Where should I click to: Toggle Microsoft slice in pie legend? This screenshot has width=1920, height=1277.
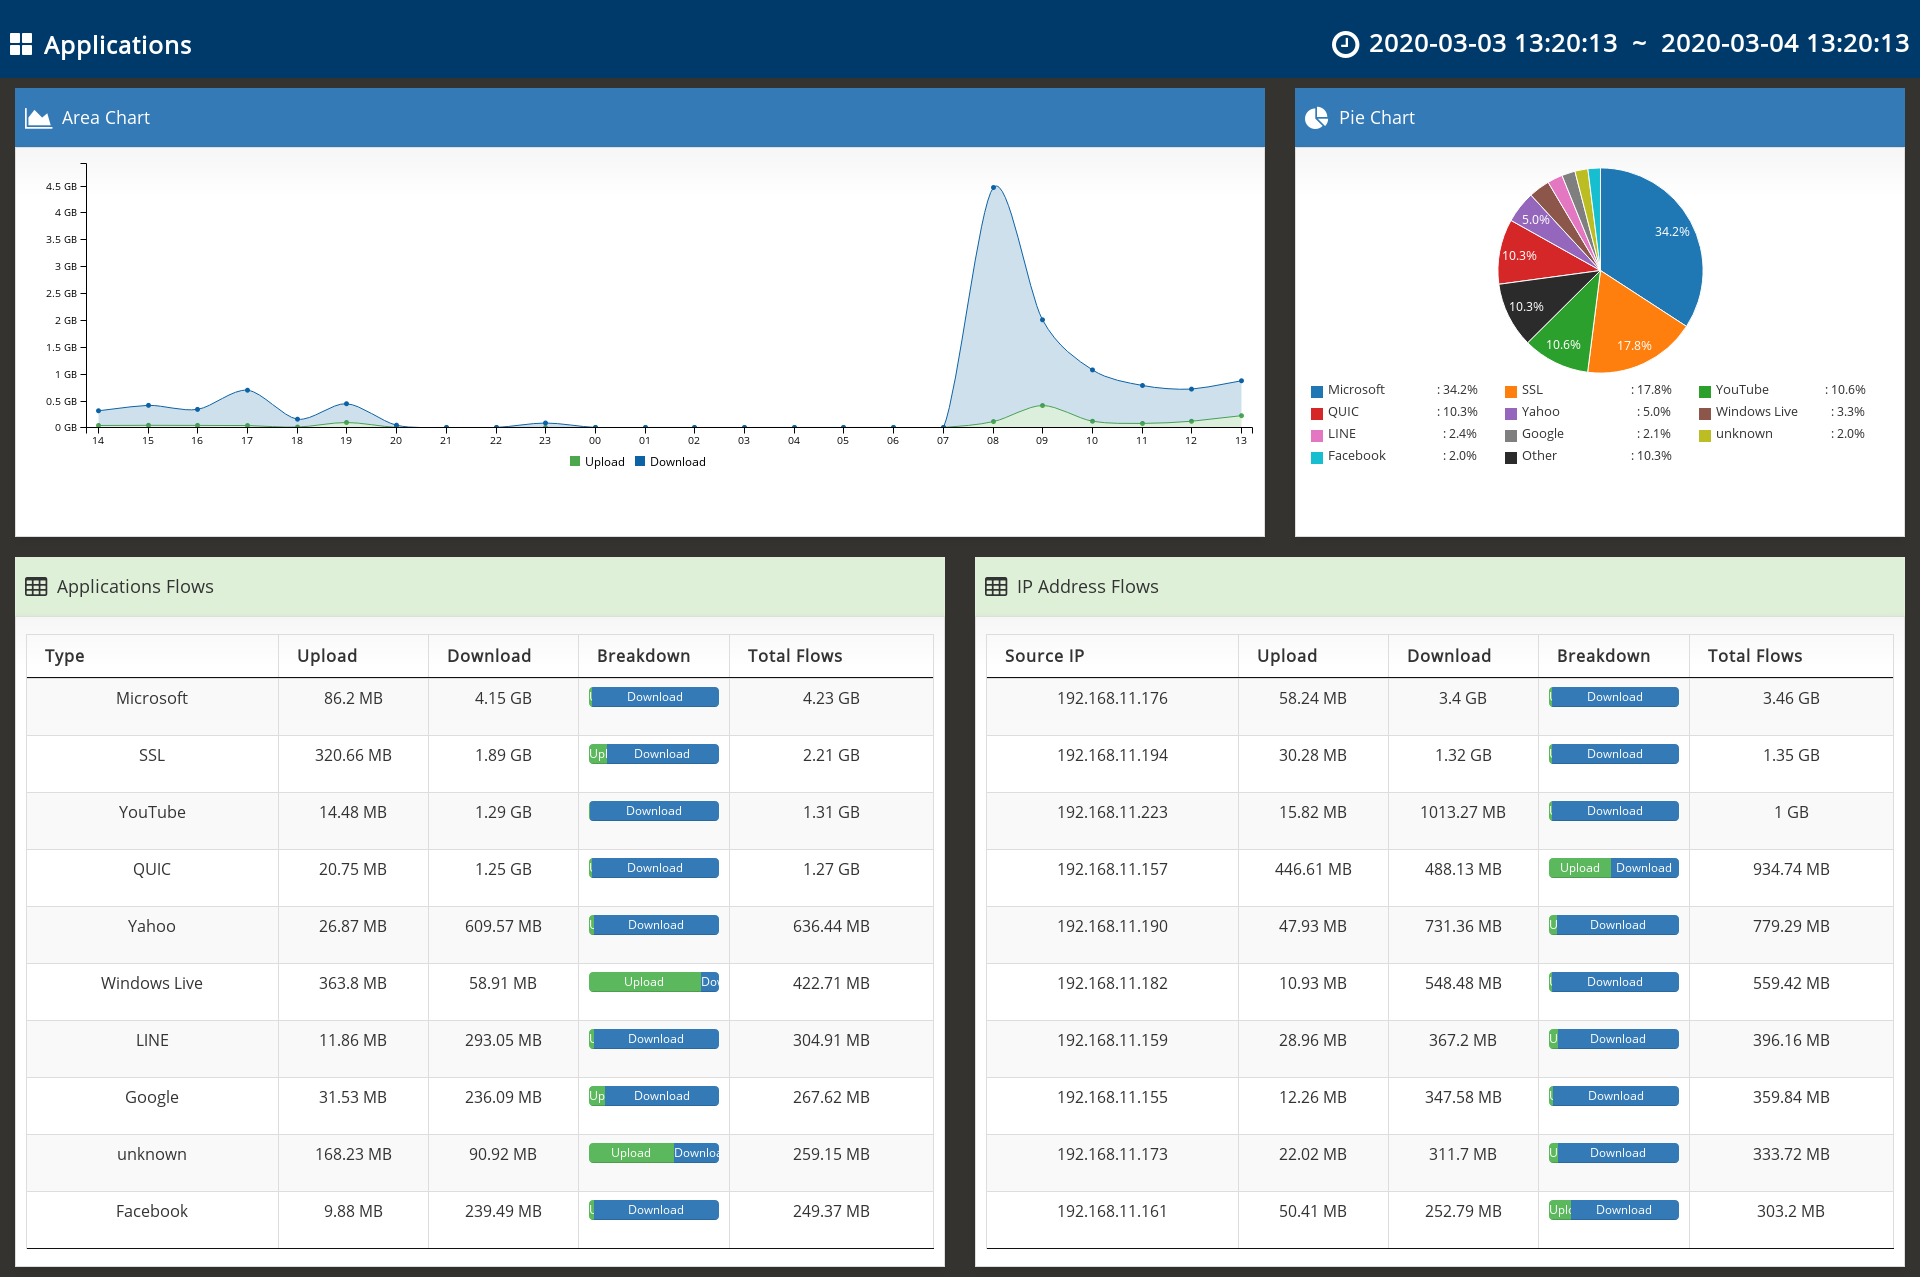click(x=1355, y=390)
